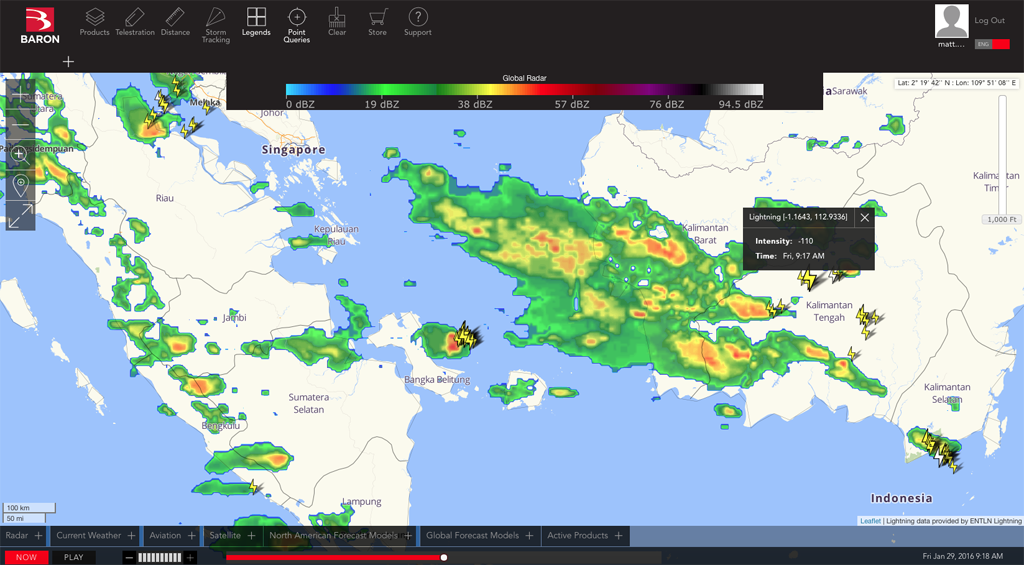Click the Sumatera Selatan map label
Screen dimensions: 1024x565
point(308,403)
